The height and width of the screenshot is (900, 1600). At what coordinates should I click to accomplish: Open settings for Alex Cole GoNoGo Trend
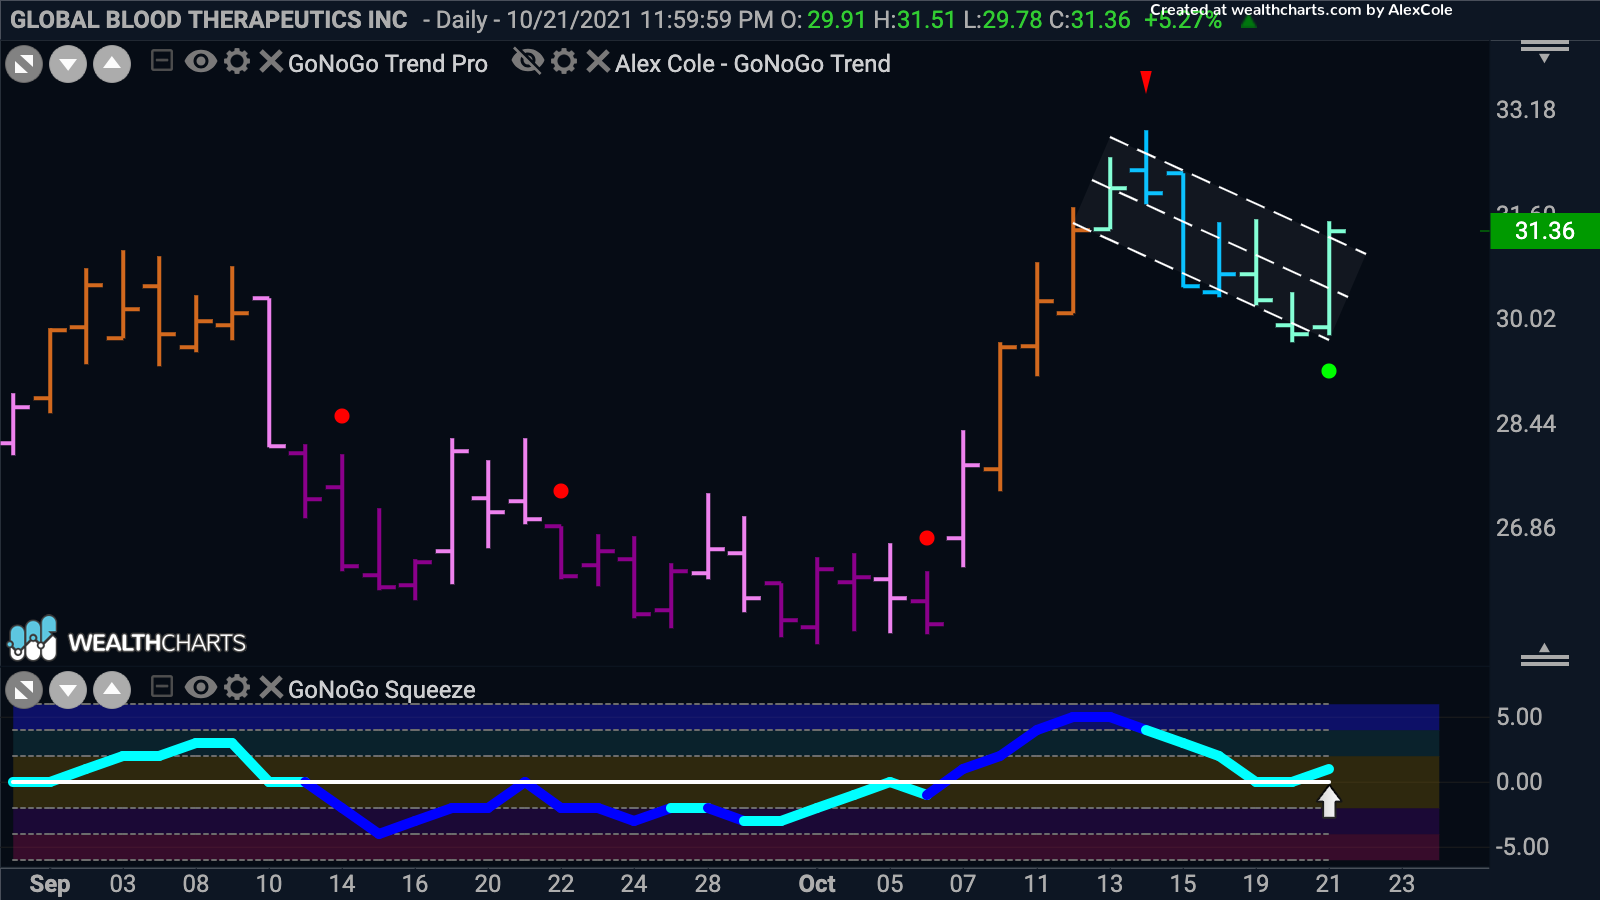point(564,62)
